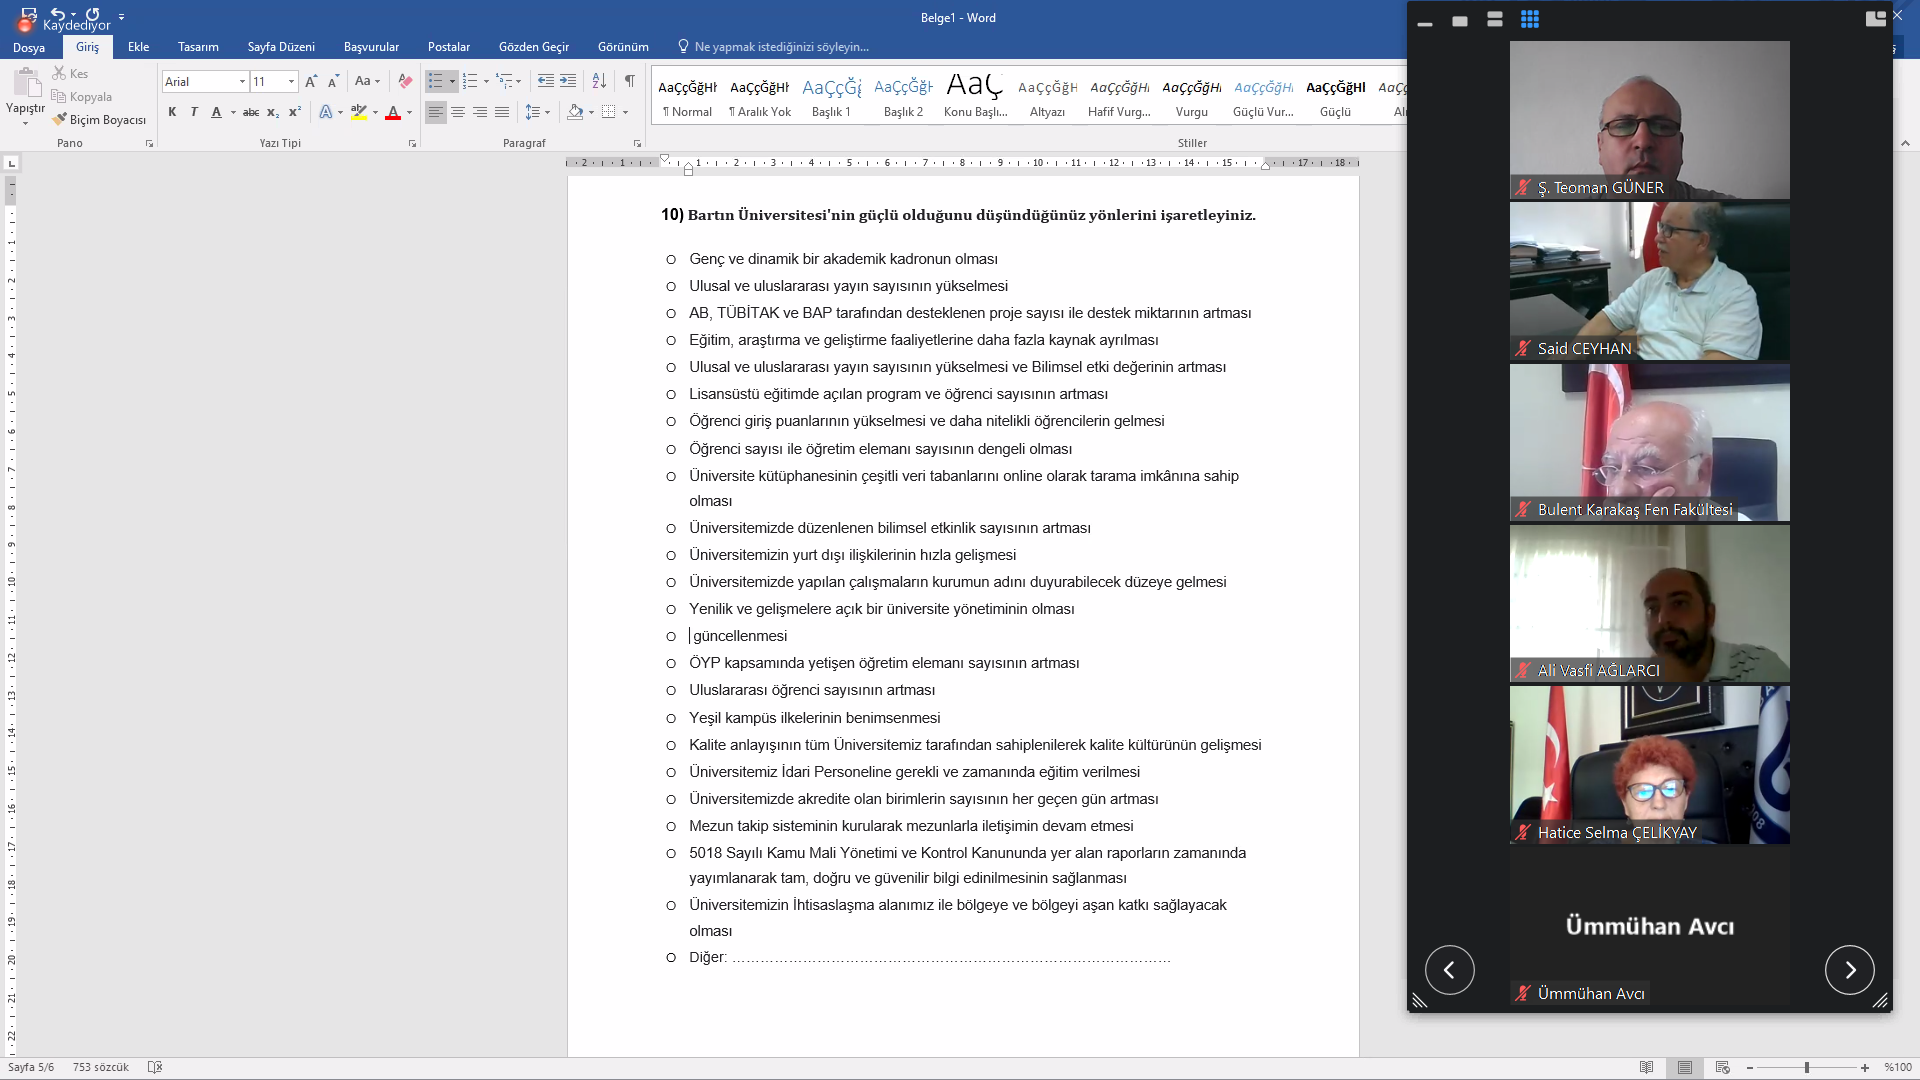The image size is (1920, 1080).
Task: Show paragraph marks with the pilcrow icon
Action: 630,81
